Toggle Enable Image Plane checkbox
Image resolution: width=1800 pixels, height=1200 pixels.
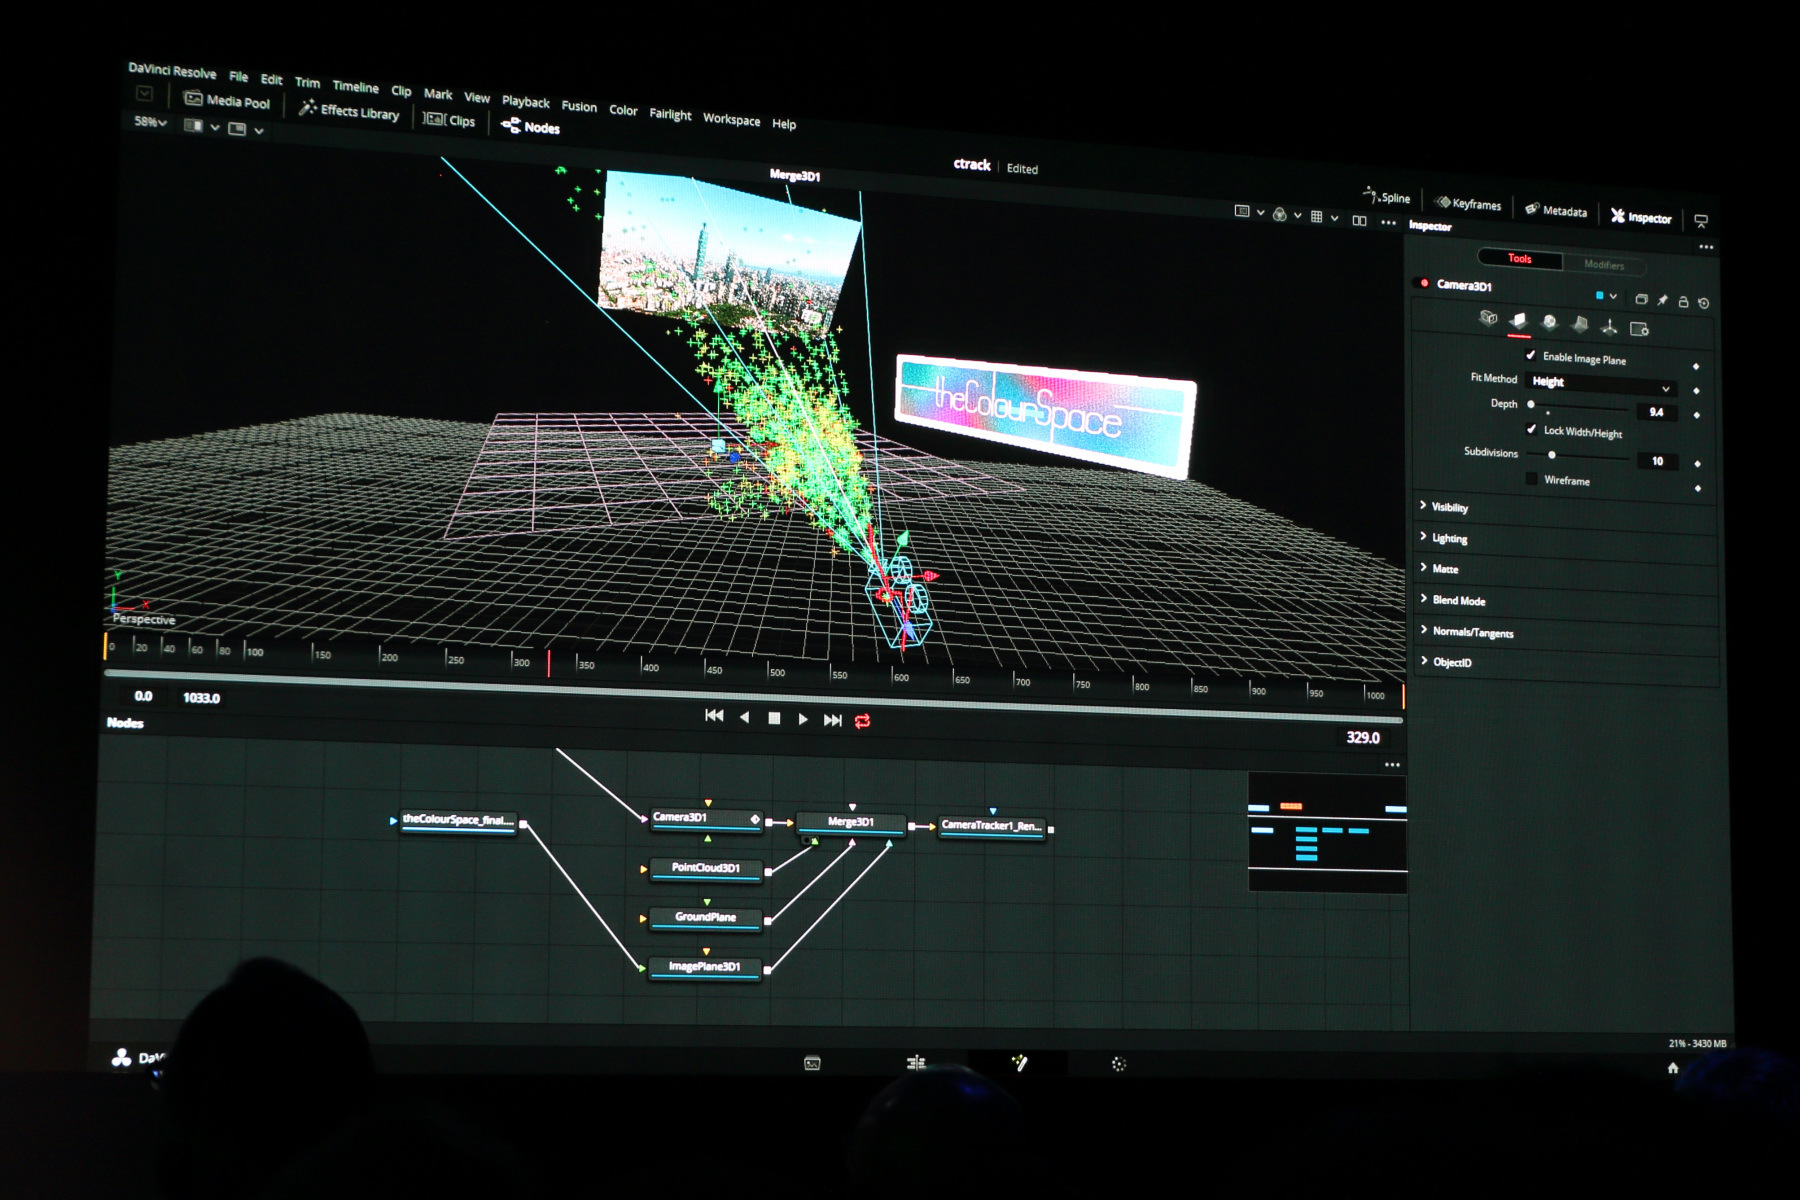[x=1530, y=355]
